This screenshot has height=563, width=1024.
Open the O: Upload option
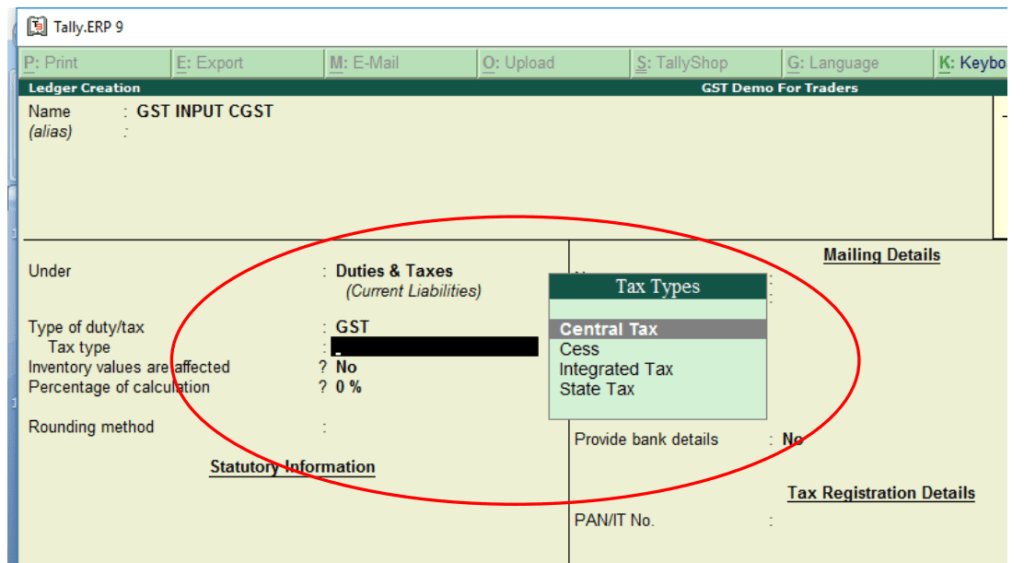click(x=553, y=63)
